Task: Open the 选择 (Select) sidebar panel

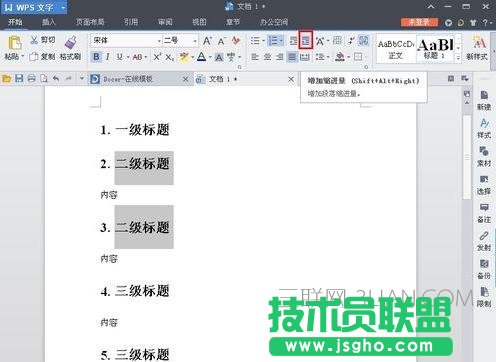Action: click(484, 185)
